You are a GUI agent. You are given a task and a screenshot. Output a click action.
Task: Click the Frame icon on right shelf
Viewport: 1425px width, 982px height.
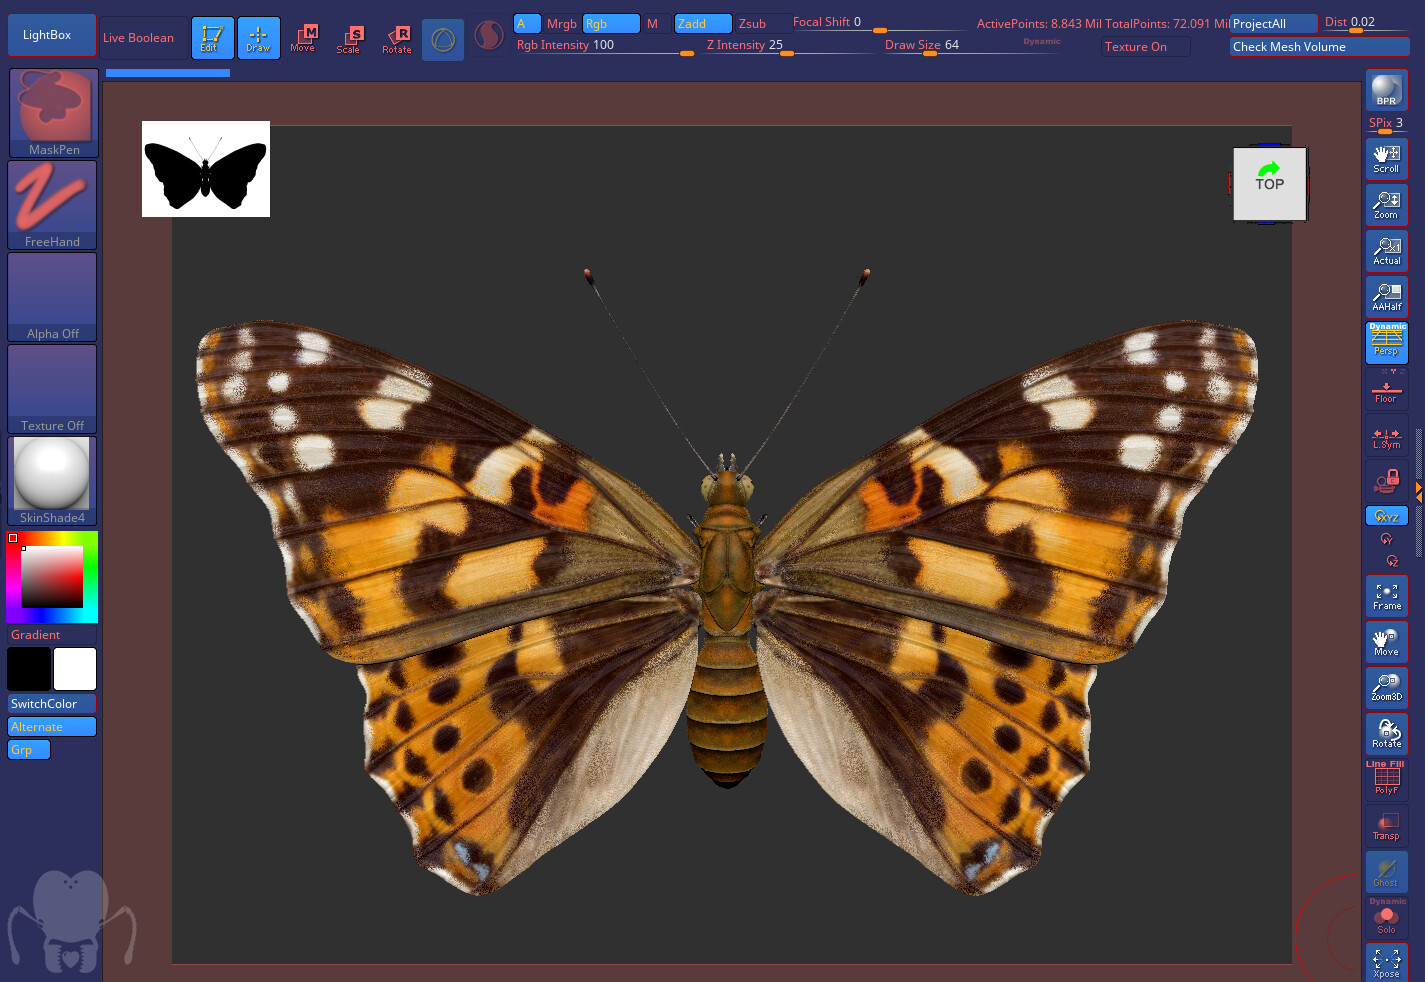[1386, 596]
